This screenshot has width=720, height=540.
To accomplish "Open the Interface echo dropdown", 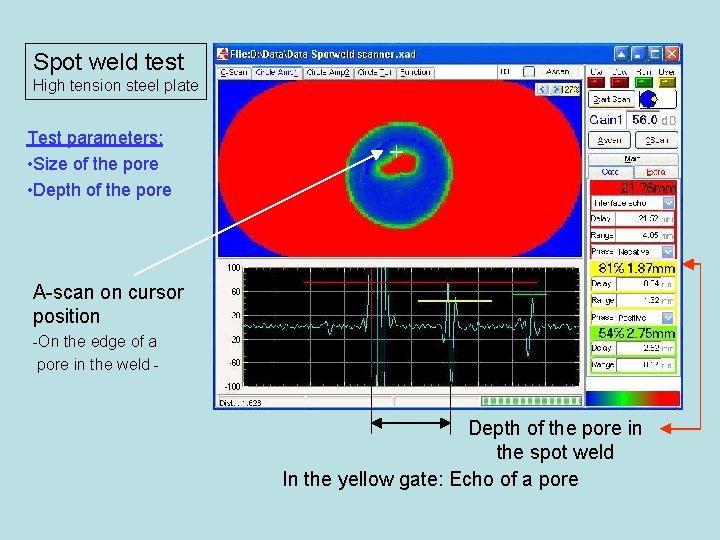I will coord(668,202).
